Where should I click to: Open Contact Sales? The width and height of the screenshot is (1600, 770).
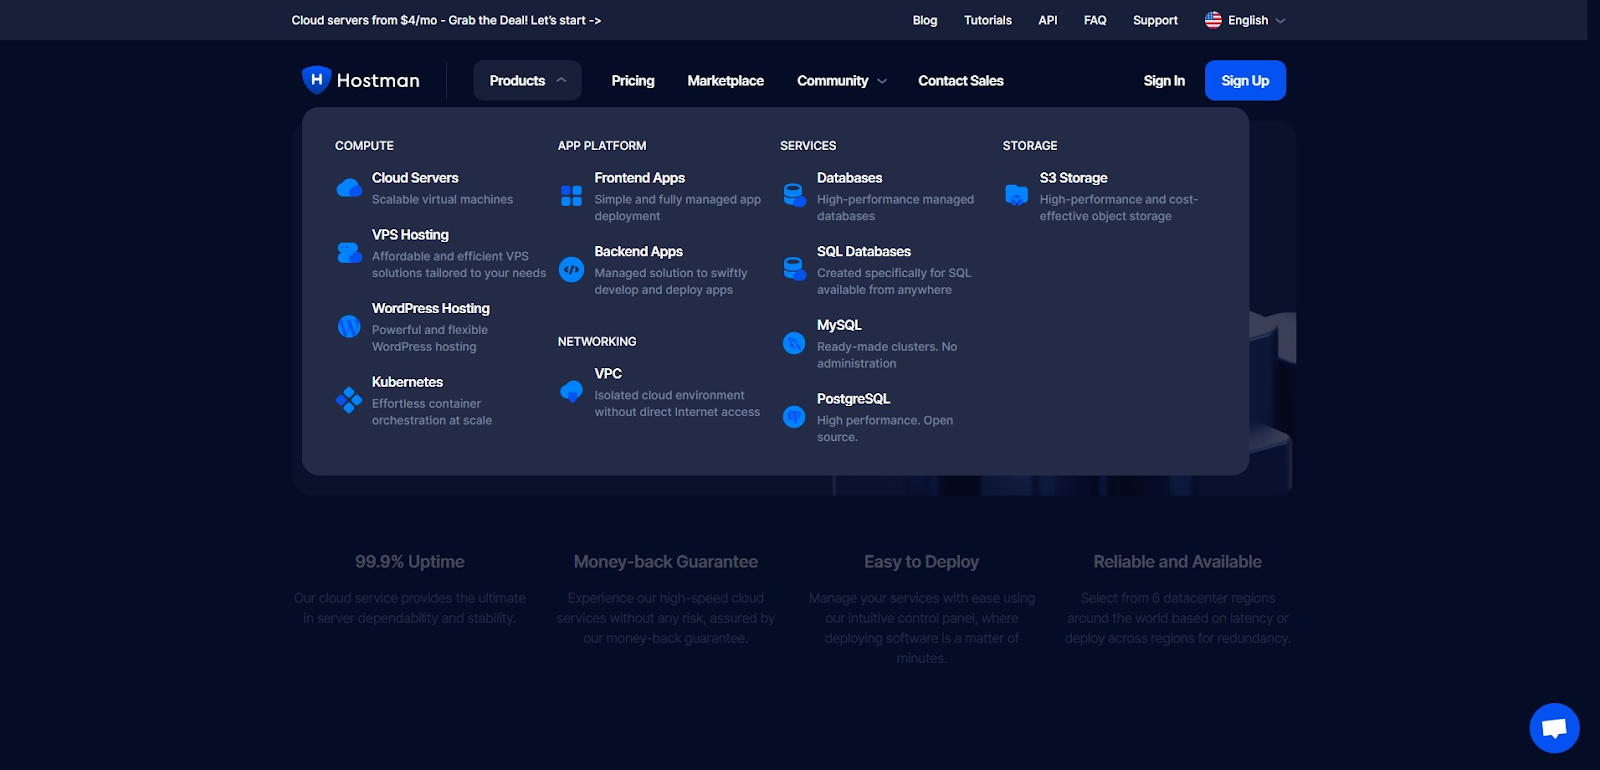[961, 81]
